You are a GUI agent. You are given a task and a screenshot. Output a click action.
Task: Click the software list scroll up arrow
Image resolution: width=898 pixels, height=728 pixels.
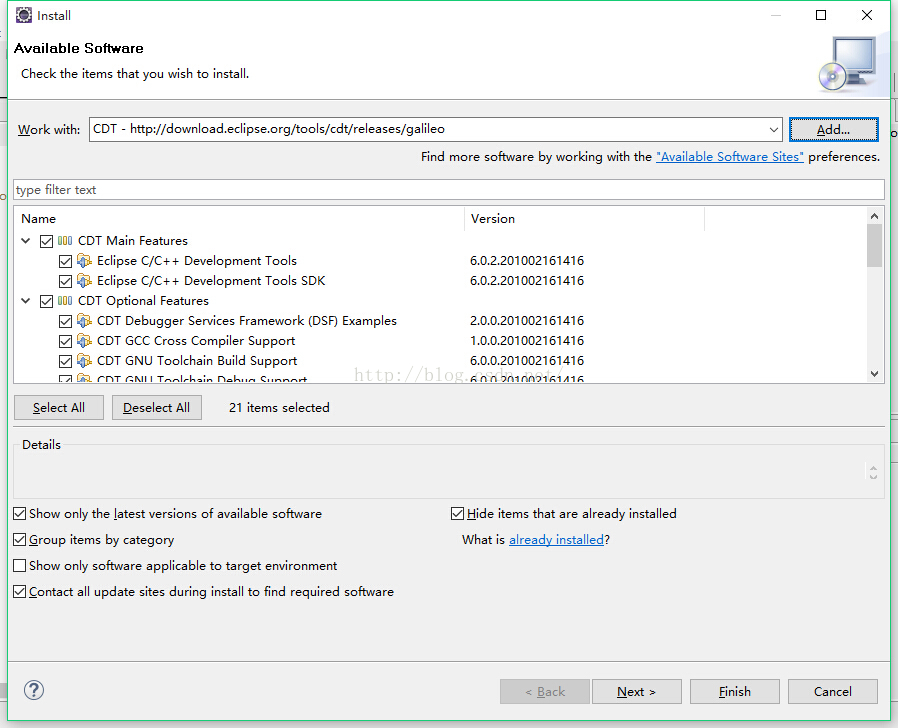[874, 217]
